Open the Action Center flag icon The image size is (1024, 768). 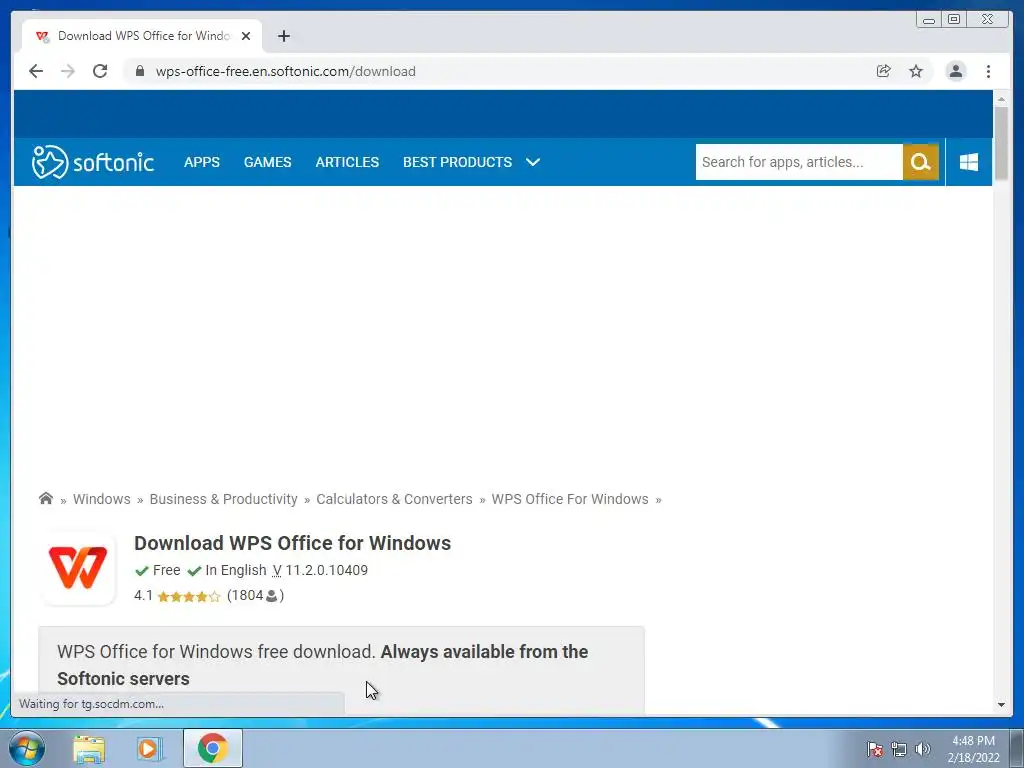point(875,749)
